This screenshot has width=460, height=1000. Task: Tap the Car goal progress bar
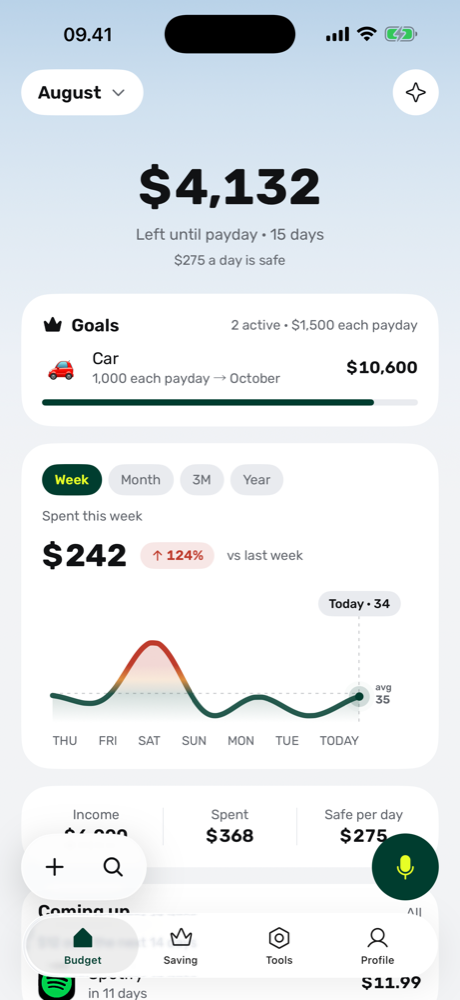click(x=230, y=402)
